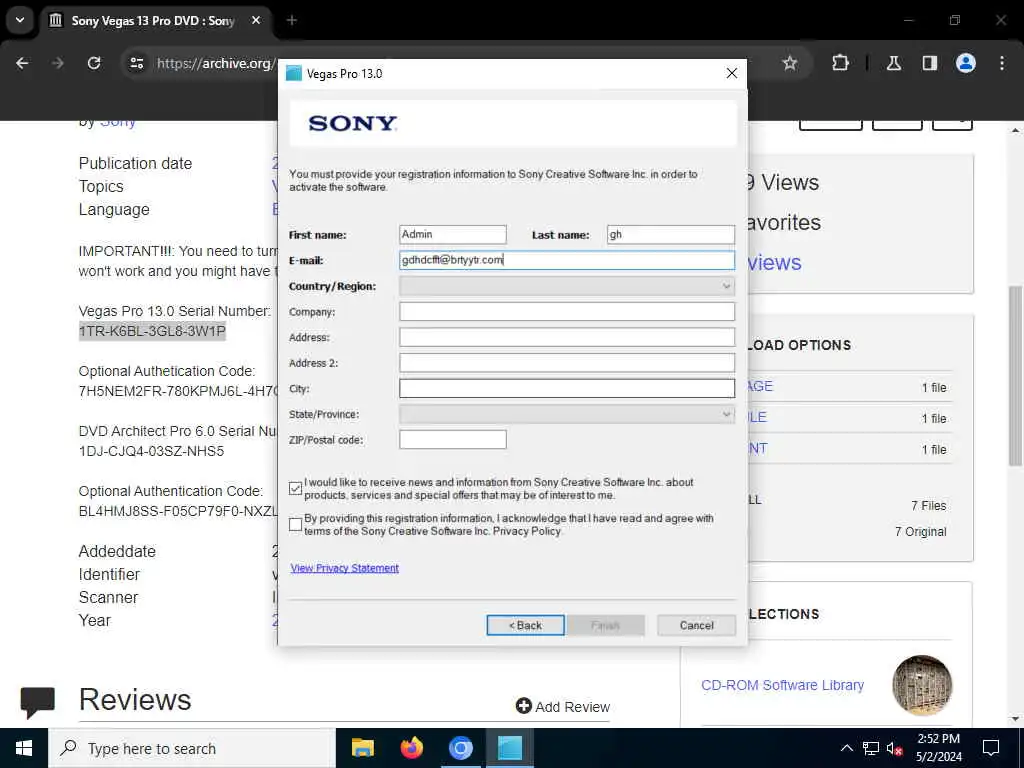
Task: Open the notification center icon
Action: [x=991, y=748]
